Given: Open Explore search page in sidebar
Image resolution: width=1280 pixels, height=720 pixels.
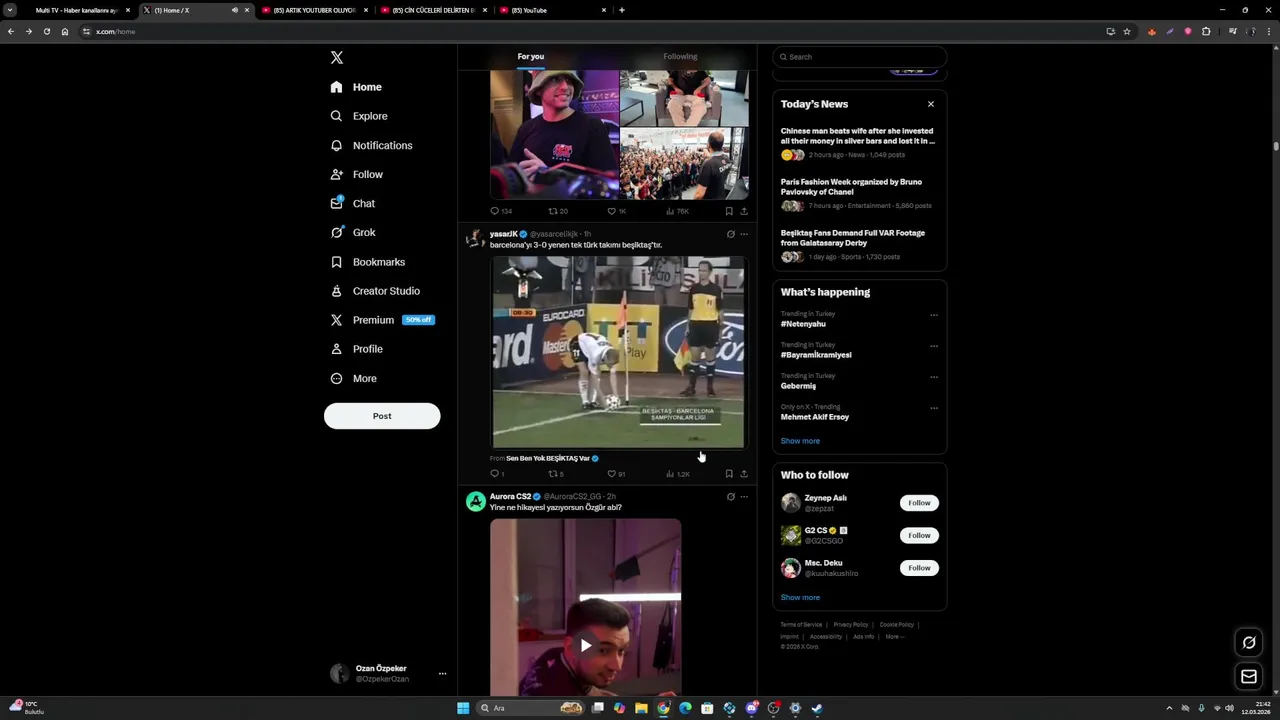Looking at the screenshot, I should (x=358, y=116).
